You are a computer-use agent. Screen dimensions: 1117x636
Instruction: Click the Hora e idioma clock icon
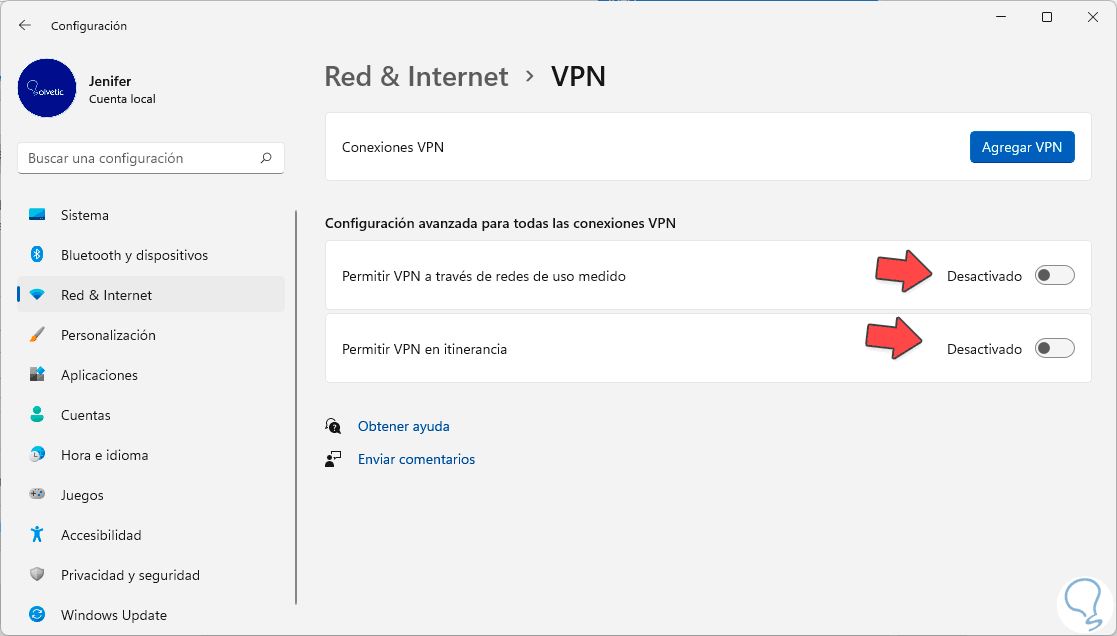pos(37,455)
